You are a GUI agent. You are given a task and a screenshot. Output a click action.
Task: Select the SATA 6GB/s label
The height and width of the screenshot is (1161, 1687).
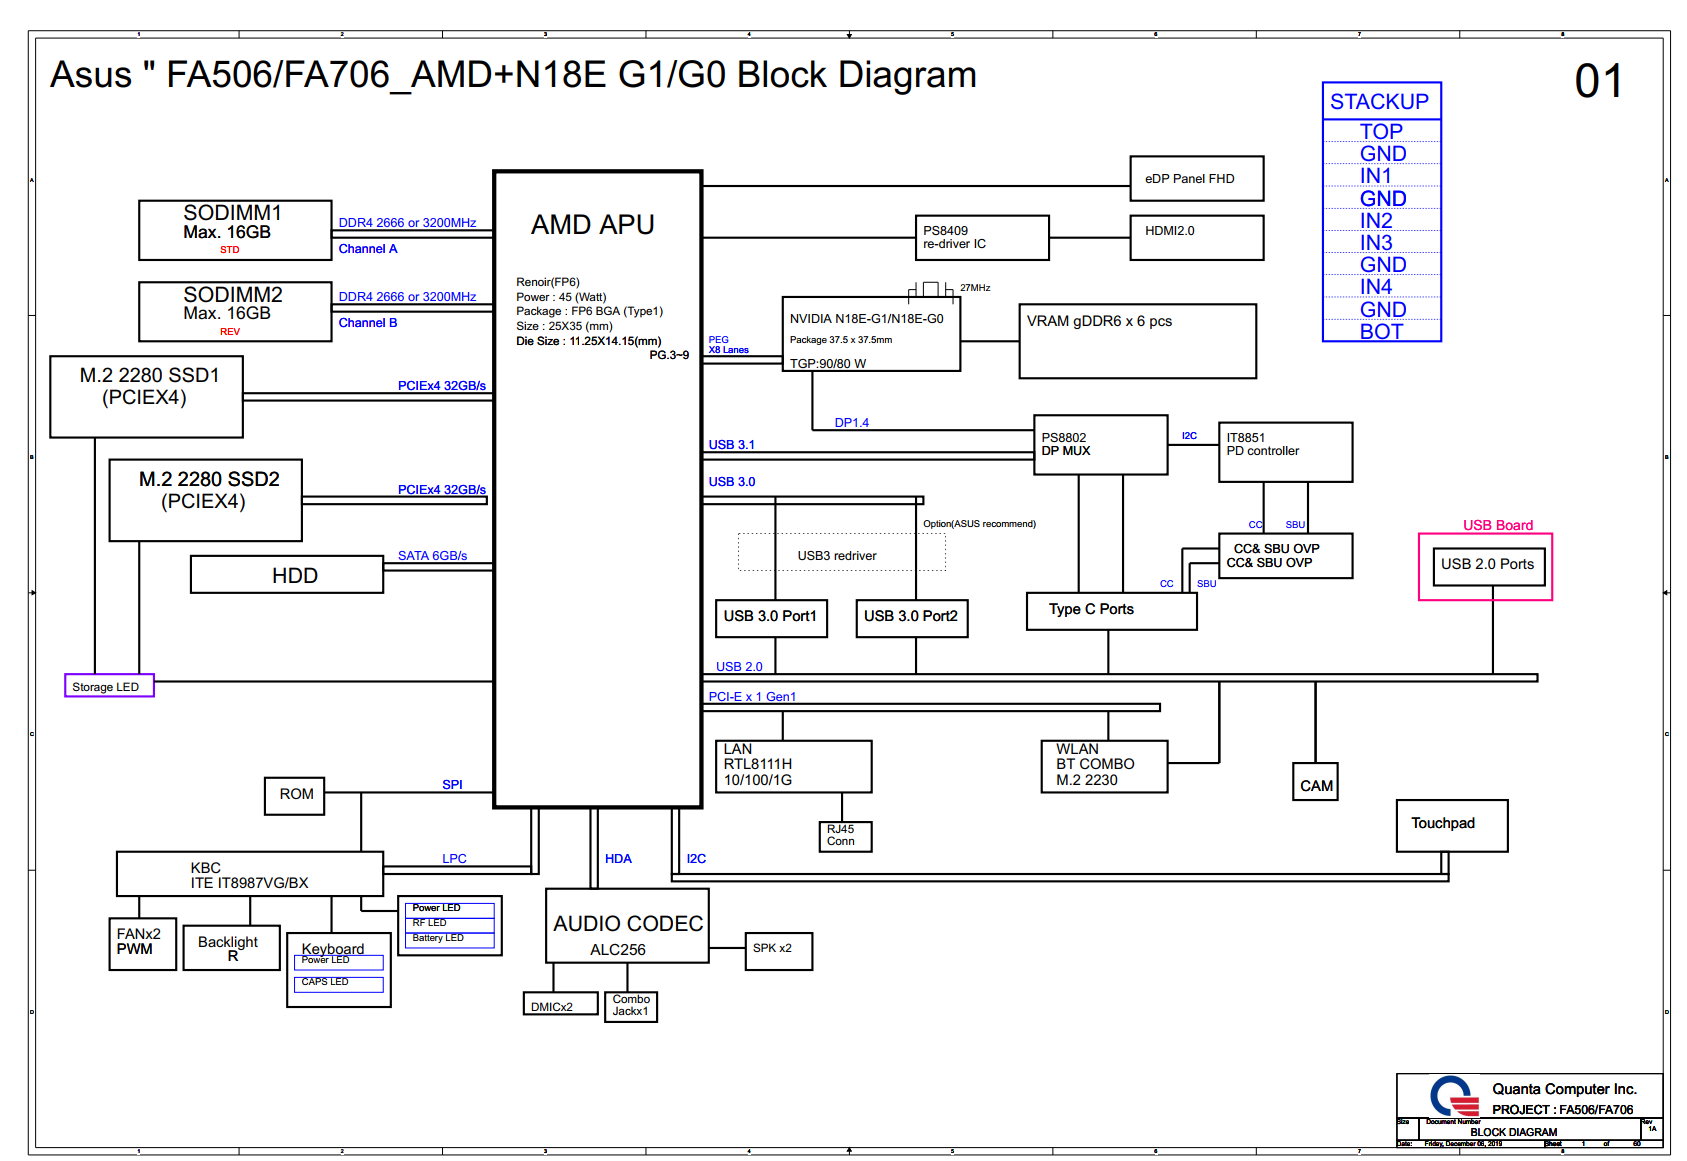click(432, 556)
